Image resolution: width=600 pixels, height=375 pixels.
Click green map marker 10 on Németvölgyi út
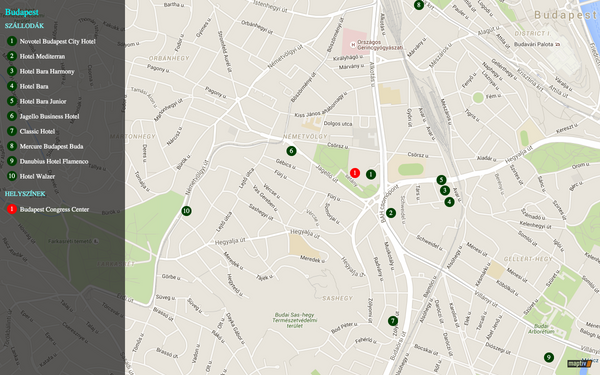(x=186, y=211)
